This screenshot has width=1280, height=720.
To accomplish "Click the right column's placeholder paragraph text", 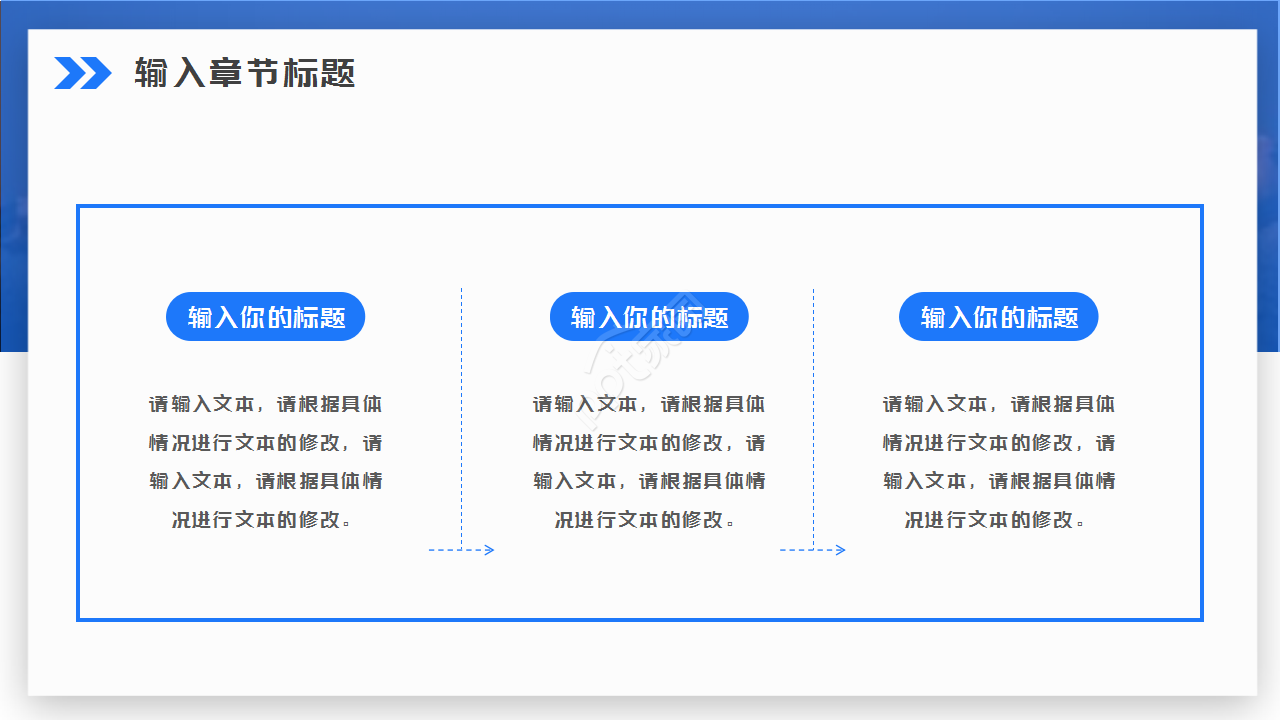I will pyautogui.click(x=999, y=462).
